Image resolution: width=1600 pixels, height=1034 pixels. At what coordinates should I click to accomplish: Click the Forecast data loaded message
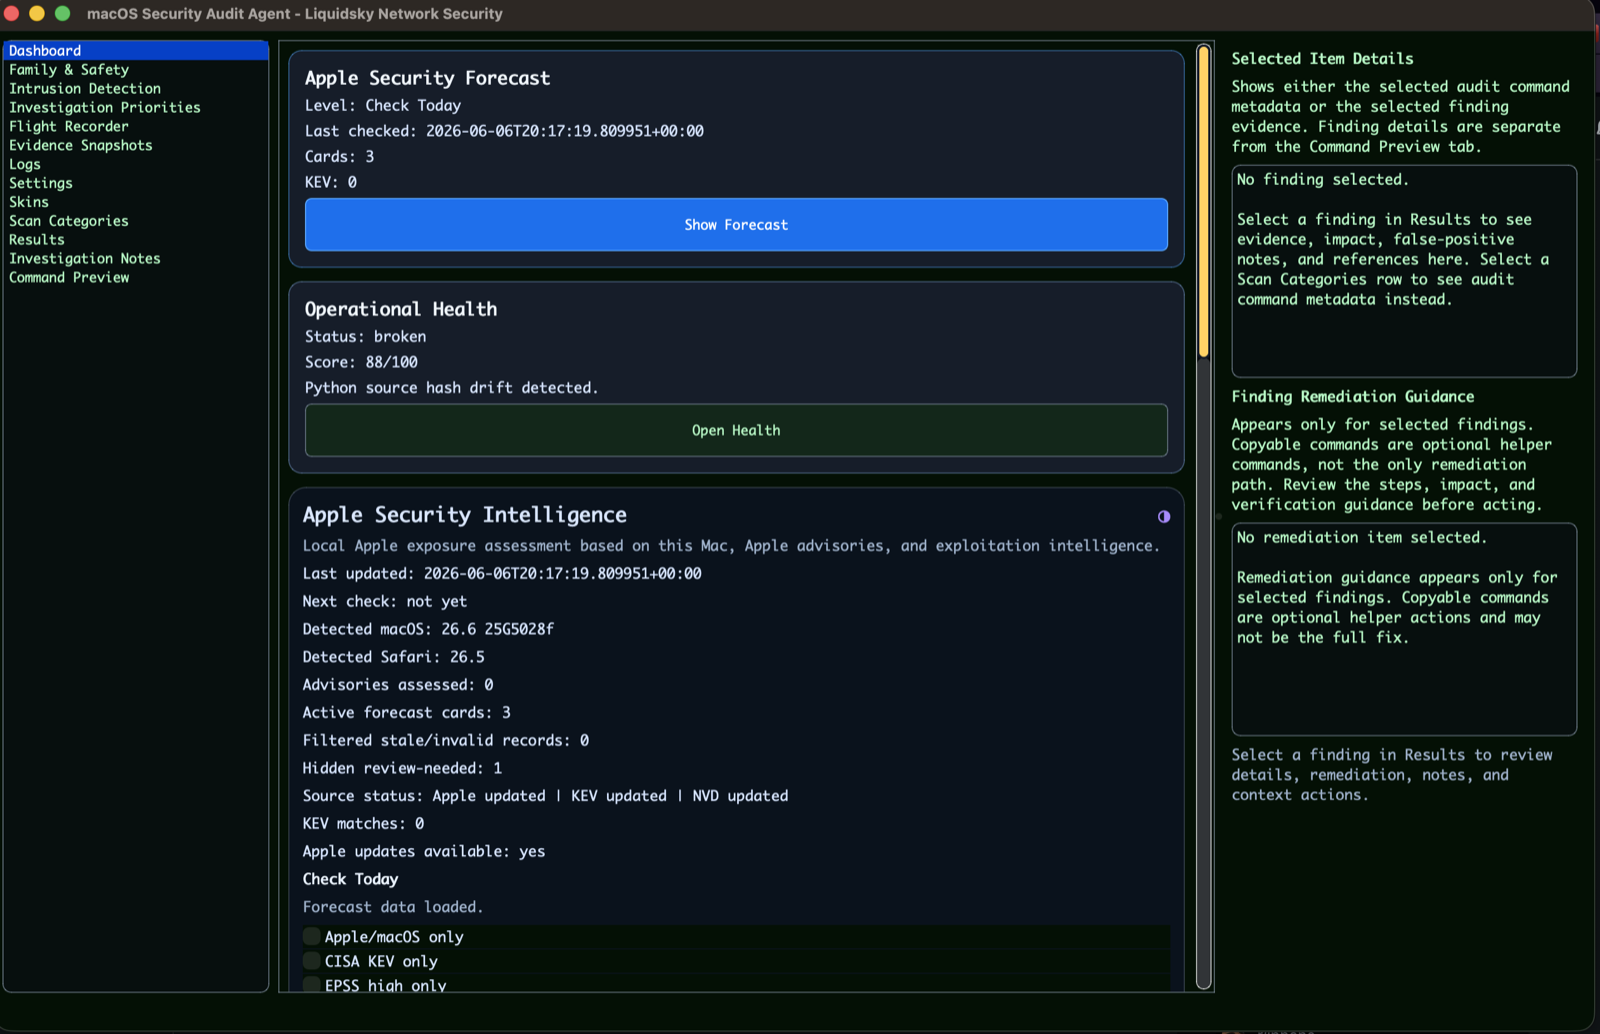click(393, 907)
